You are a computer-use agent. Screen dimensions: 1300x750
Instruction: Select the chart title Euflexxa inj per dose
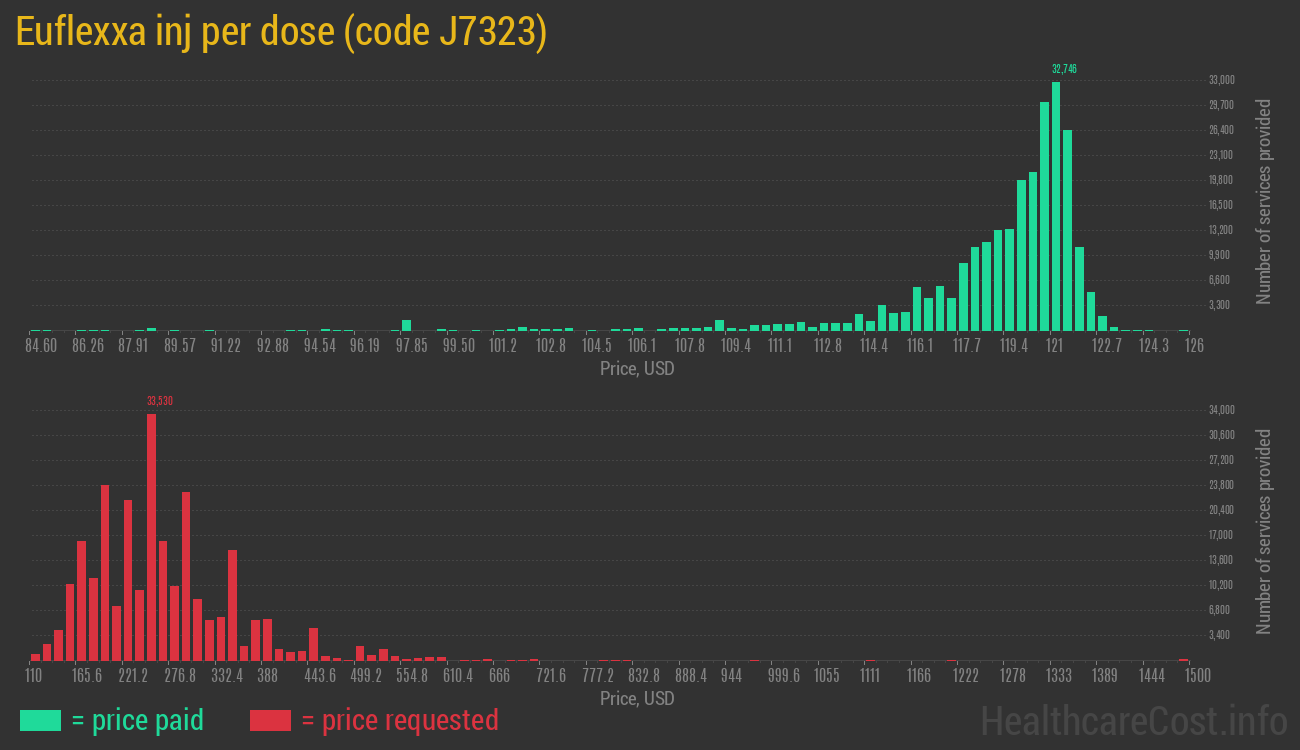click(281, 32)
